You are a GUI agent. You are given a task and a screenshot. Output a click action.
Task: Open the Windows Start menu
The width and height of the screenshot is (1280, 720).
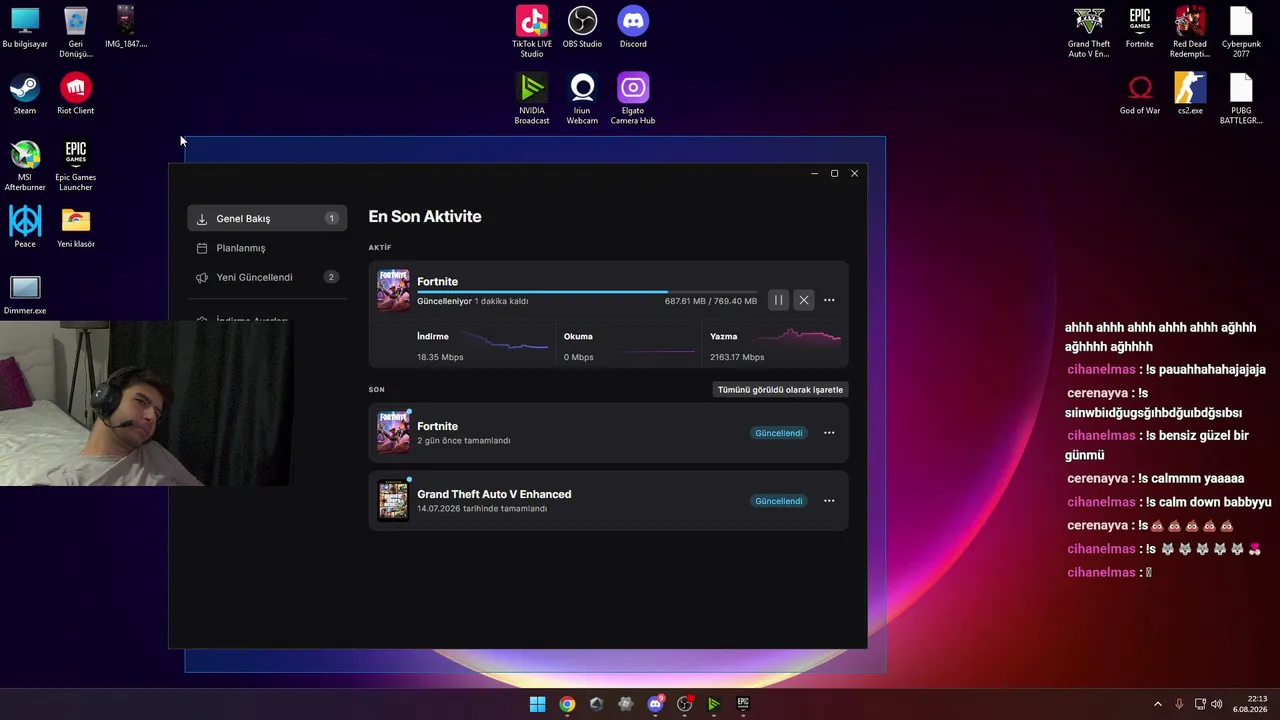coord(538,704)
